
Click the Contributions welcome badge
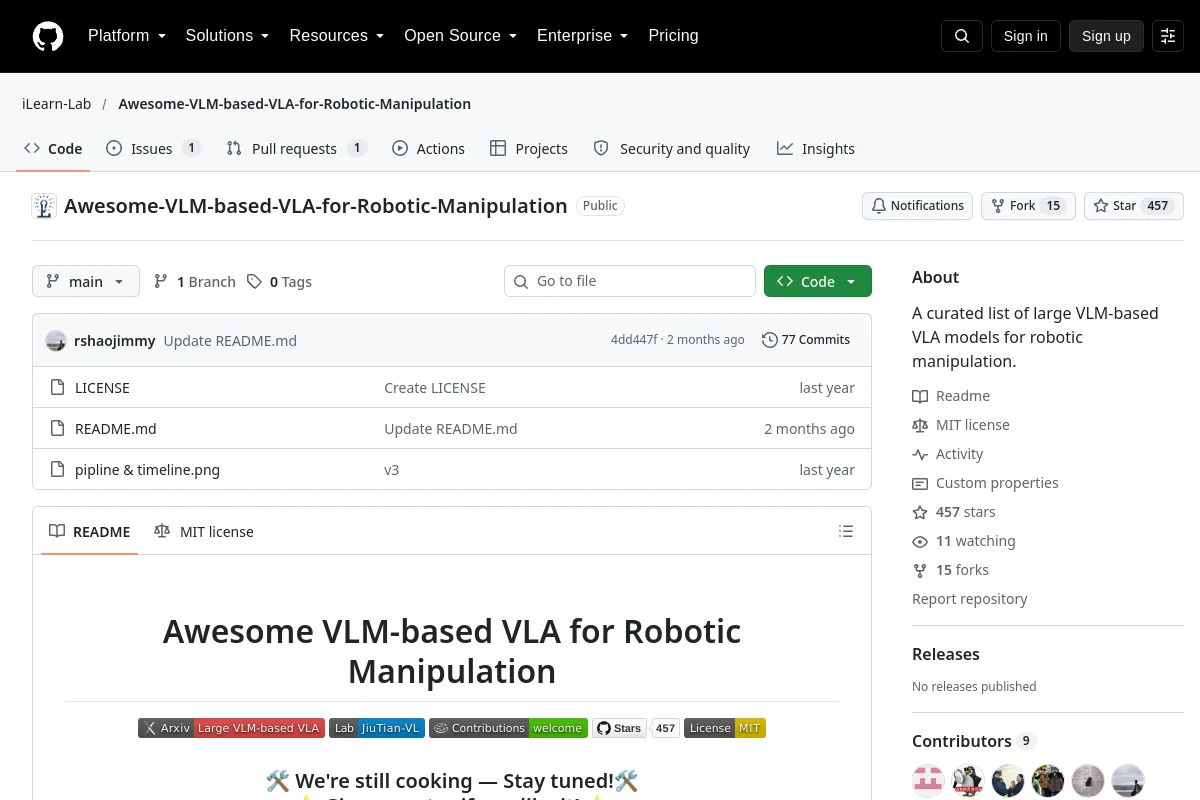click(x=508, y=728)
